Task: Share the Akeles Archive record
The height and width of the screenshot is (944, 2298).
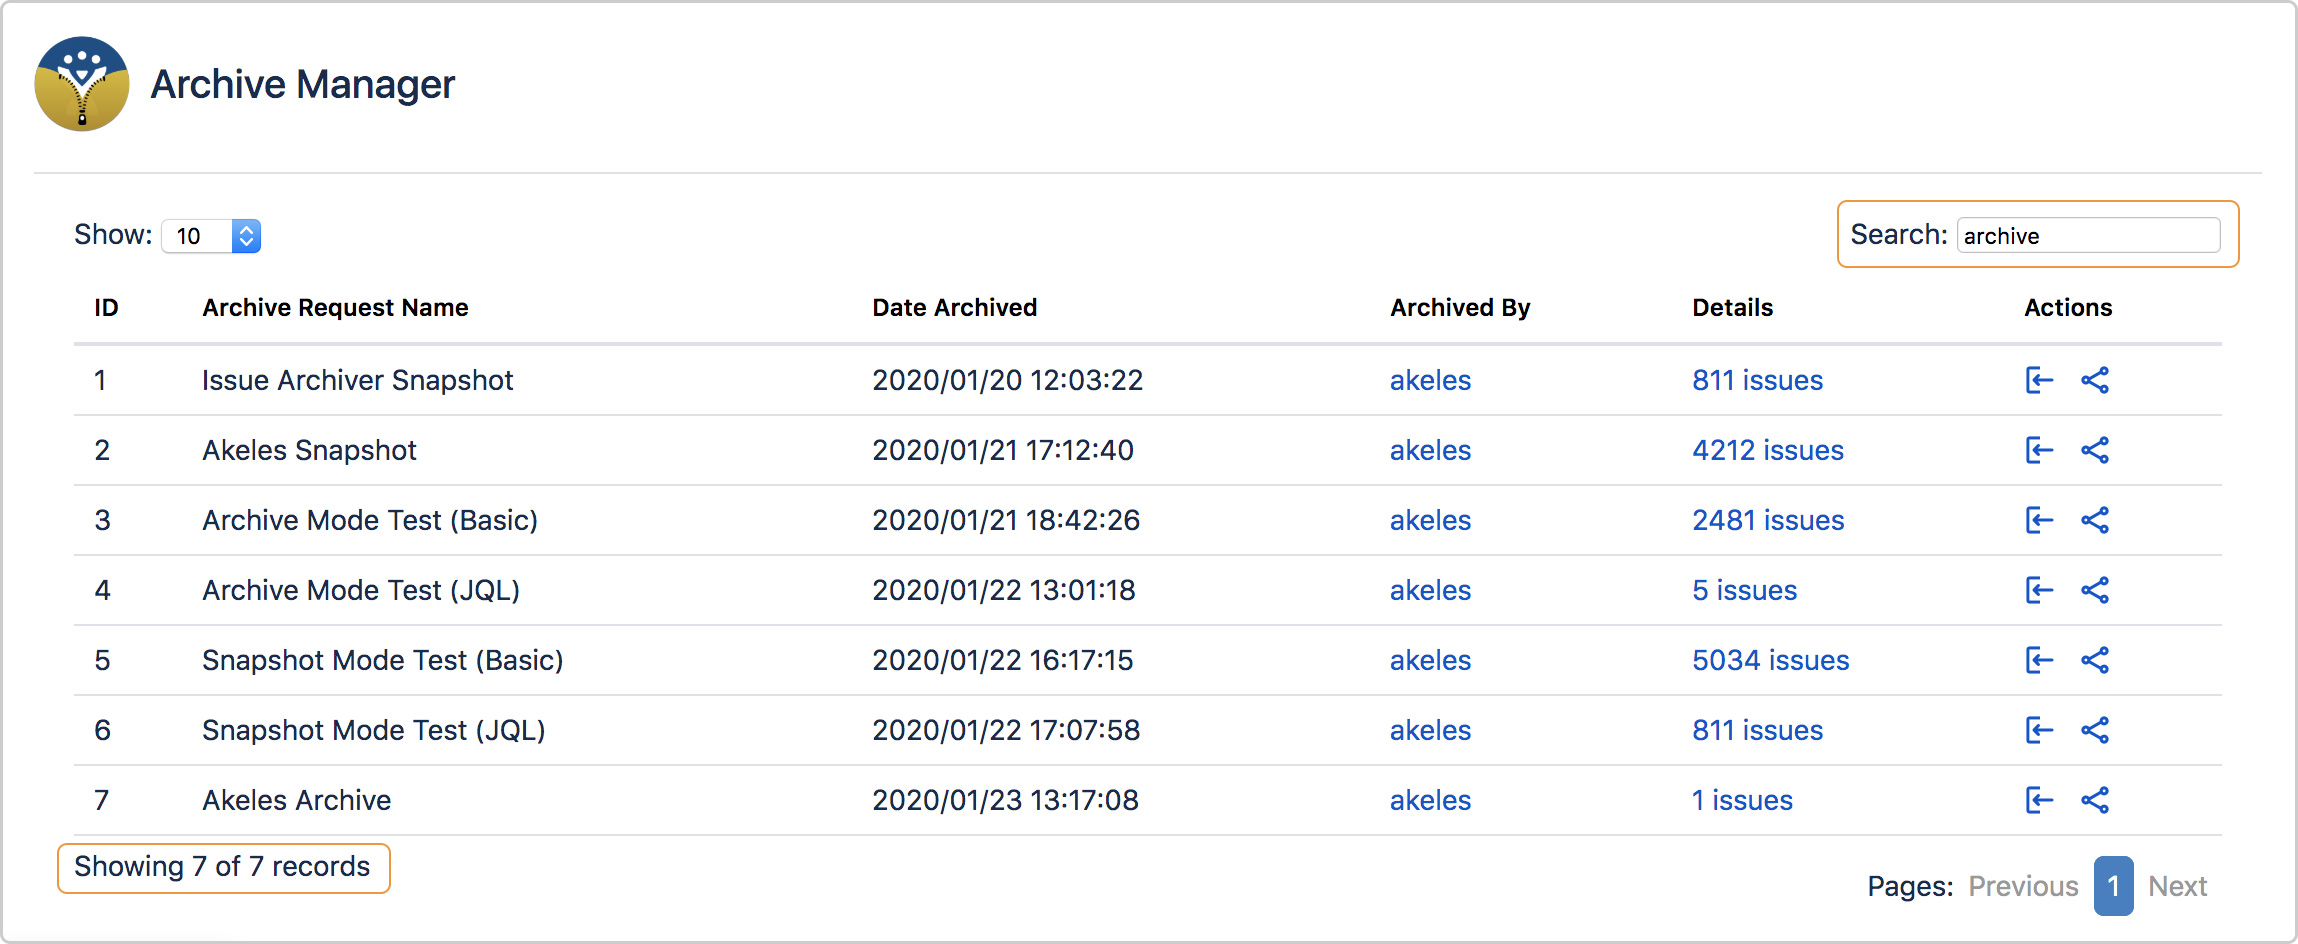Action: coord(2096,800)
